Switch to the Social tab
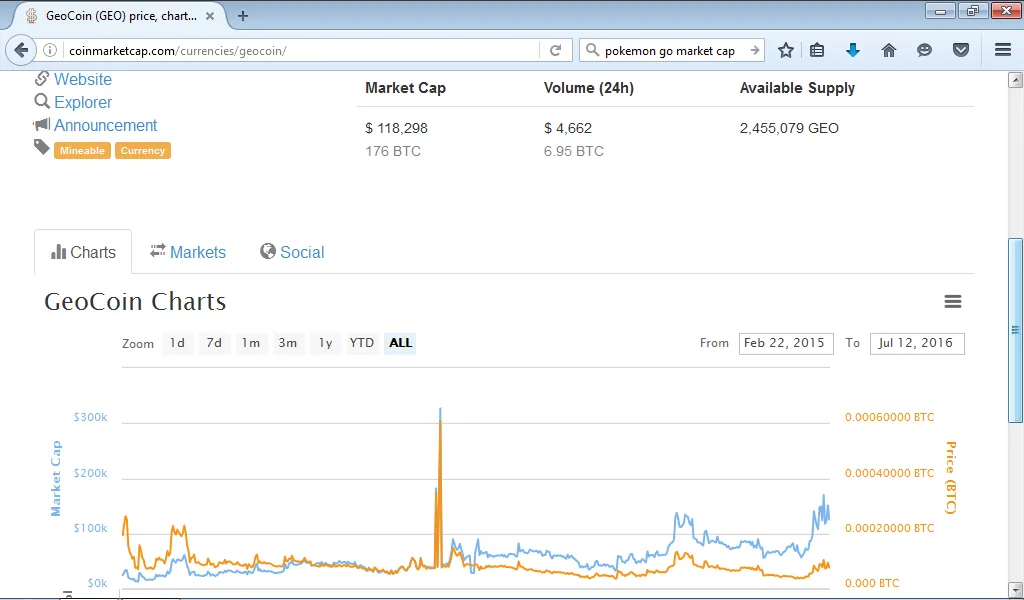This screenshot has width=1024, height=600. [x=292, y=252]
